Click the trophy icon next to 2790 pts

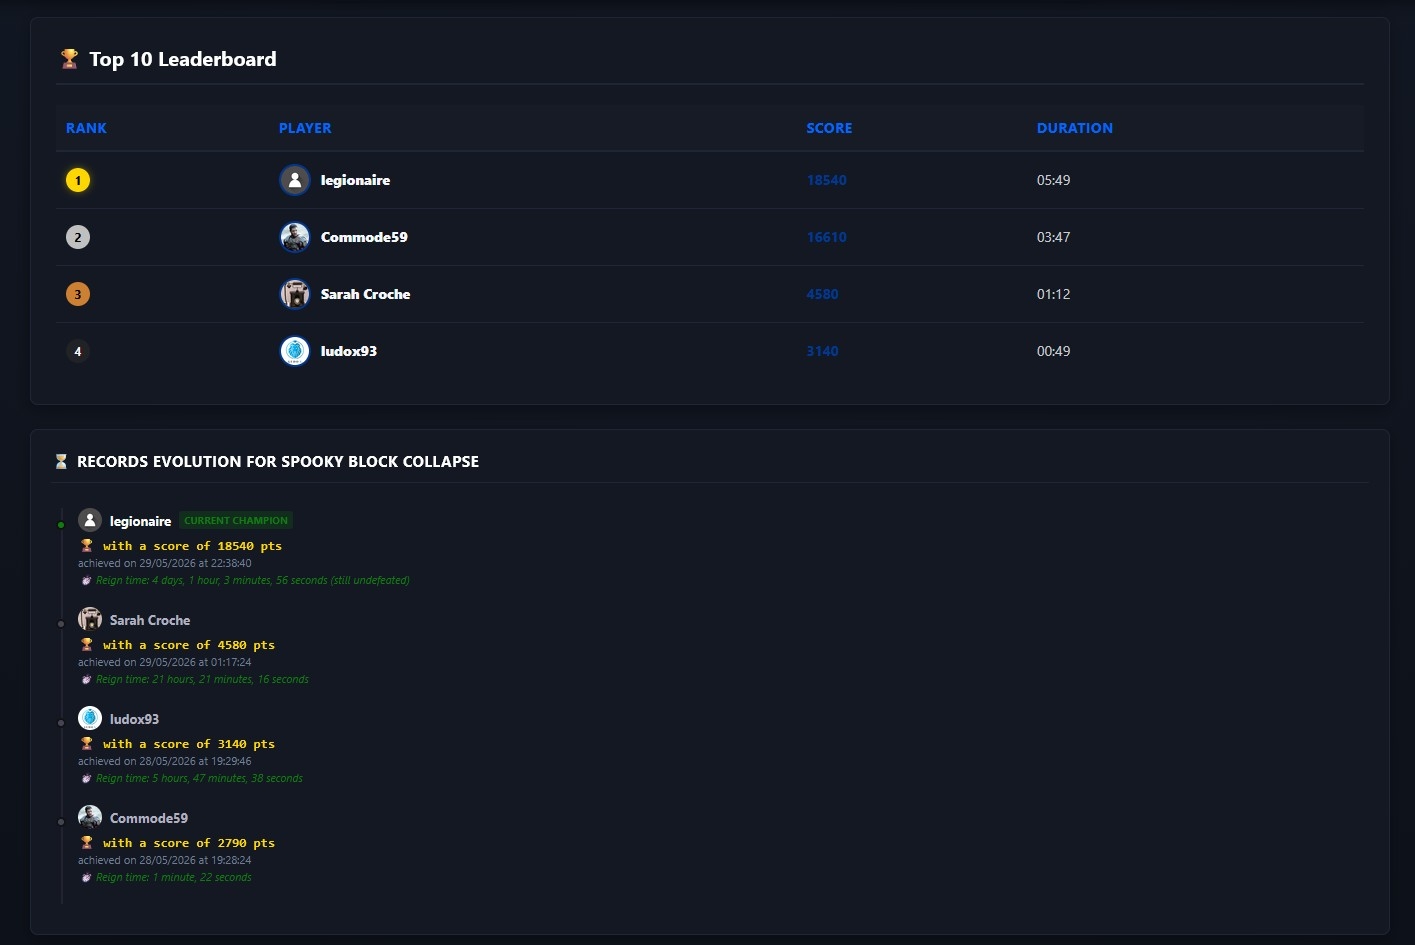[x=87, y=843]
